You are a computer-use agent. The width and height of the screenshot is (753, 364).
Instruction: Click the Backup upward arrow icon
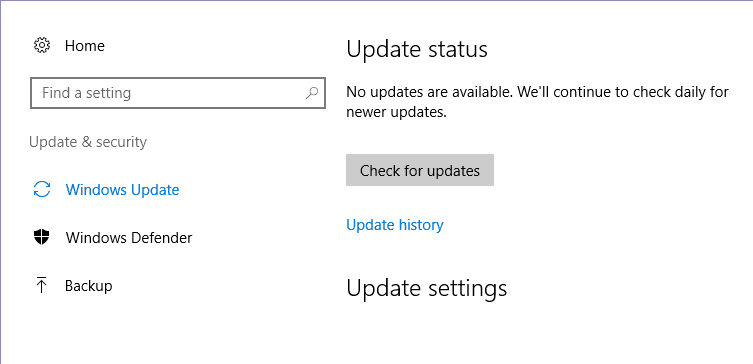pos(42,285)
